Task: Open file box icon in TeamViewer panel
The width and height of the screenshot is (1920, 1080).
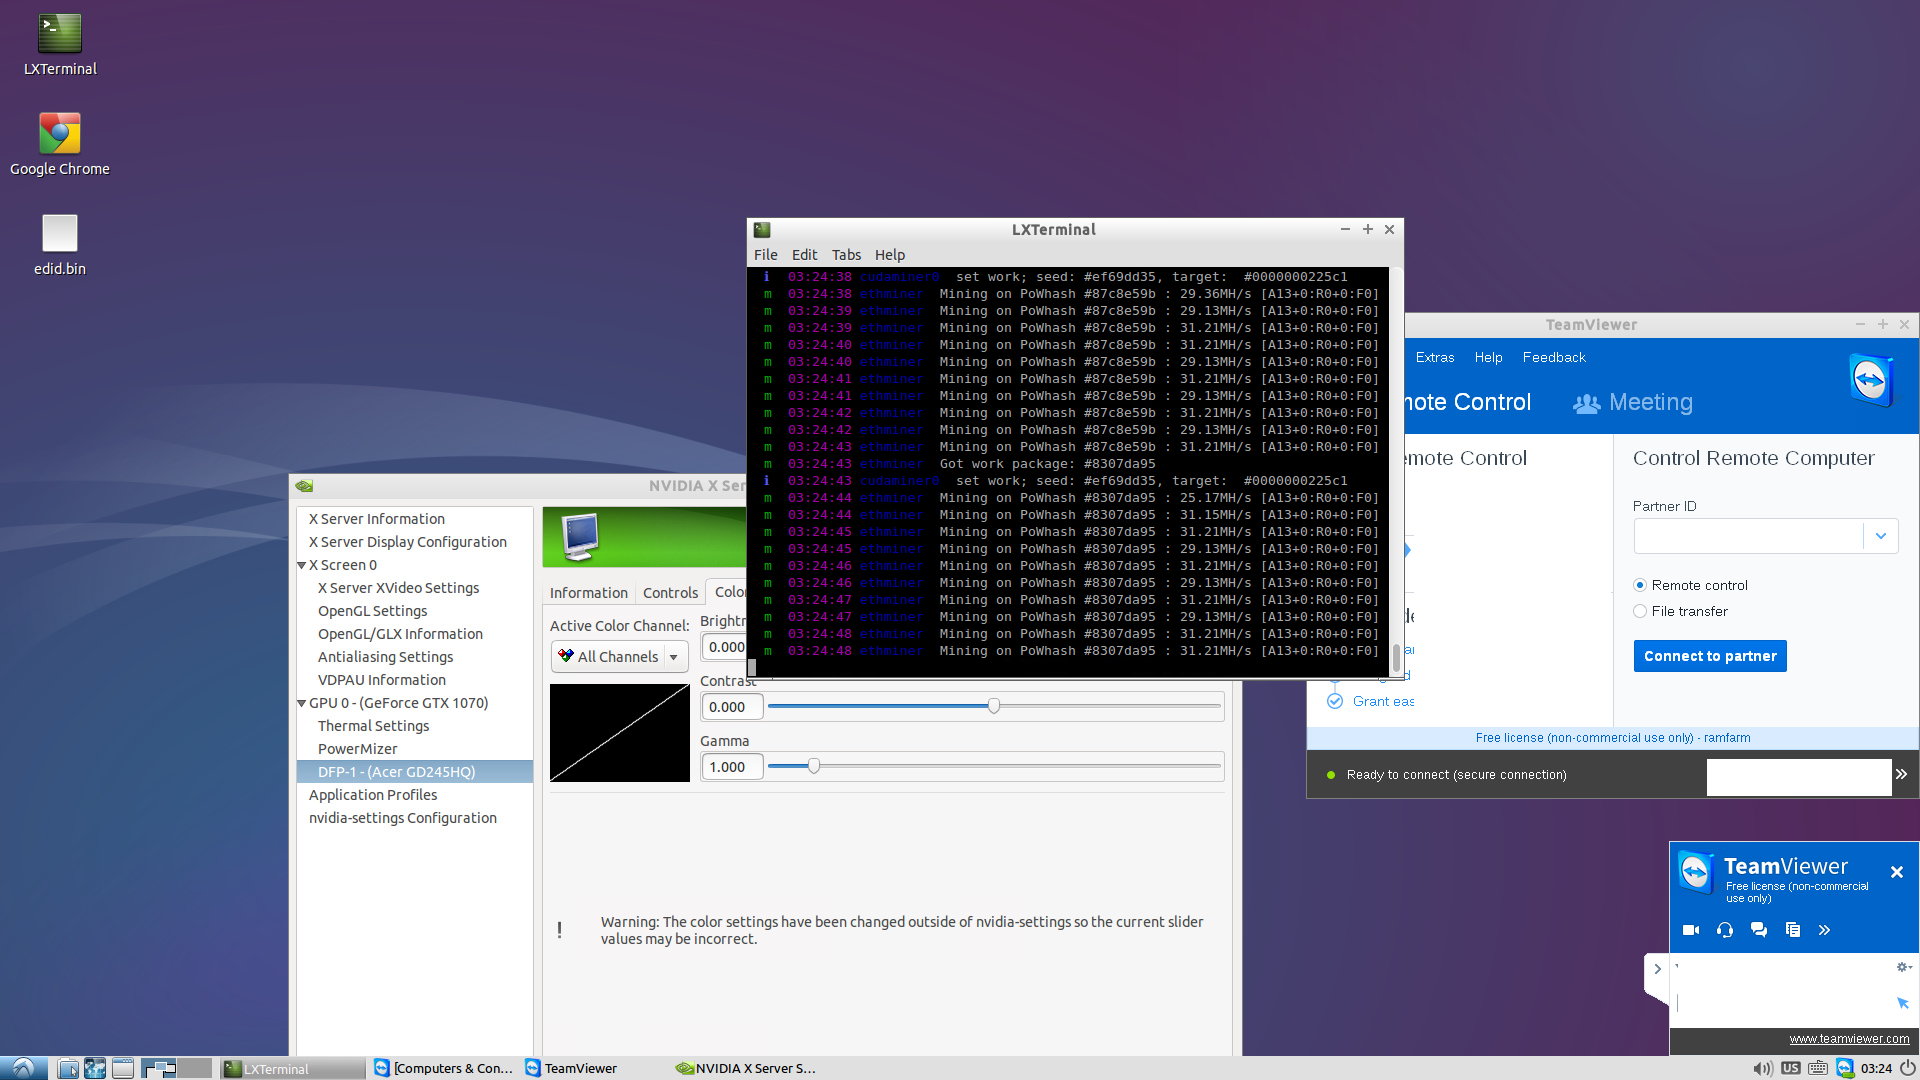Action: point(1793,930)
